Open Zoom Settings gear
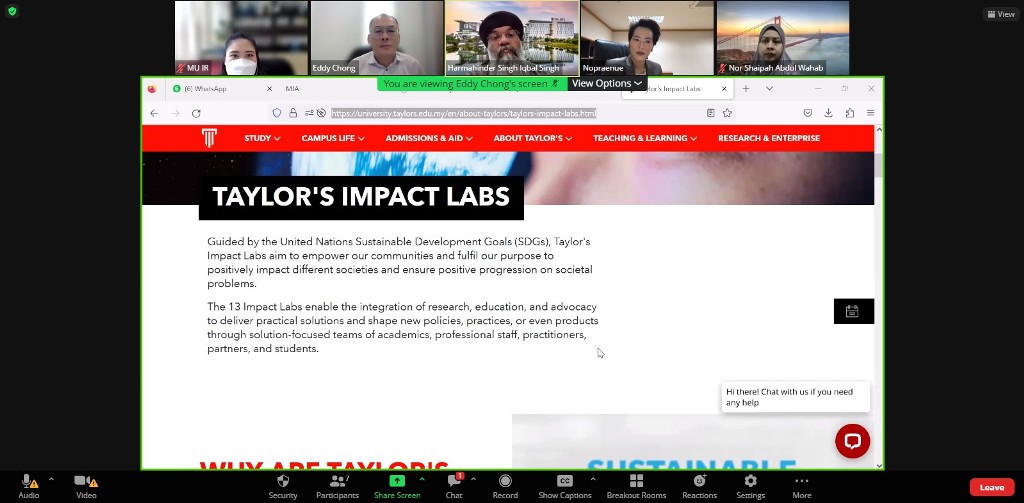Image resolution: width=1024 pixels, height=503 pixels. (x=750, y=481)
